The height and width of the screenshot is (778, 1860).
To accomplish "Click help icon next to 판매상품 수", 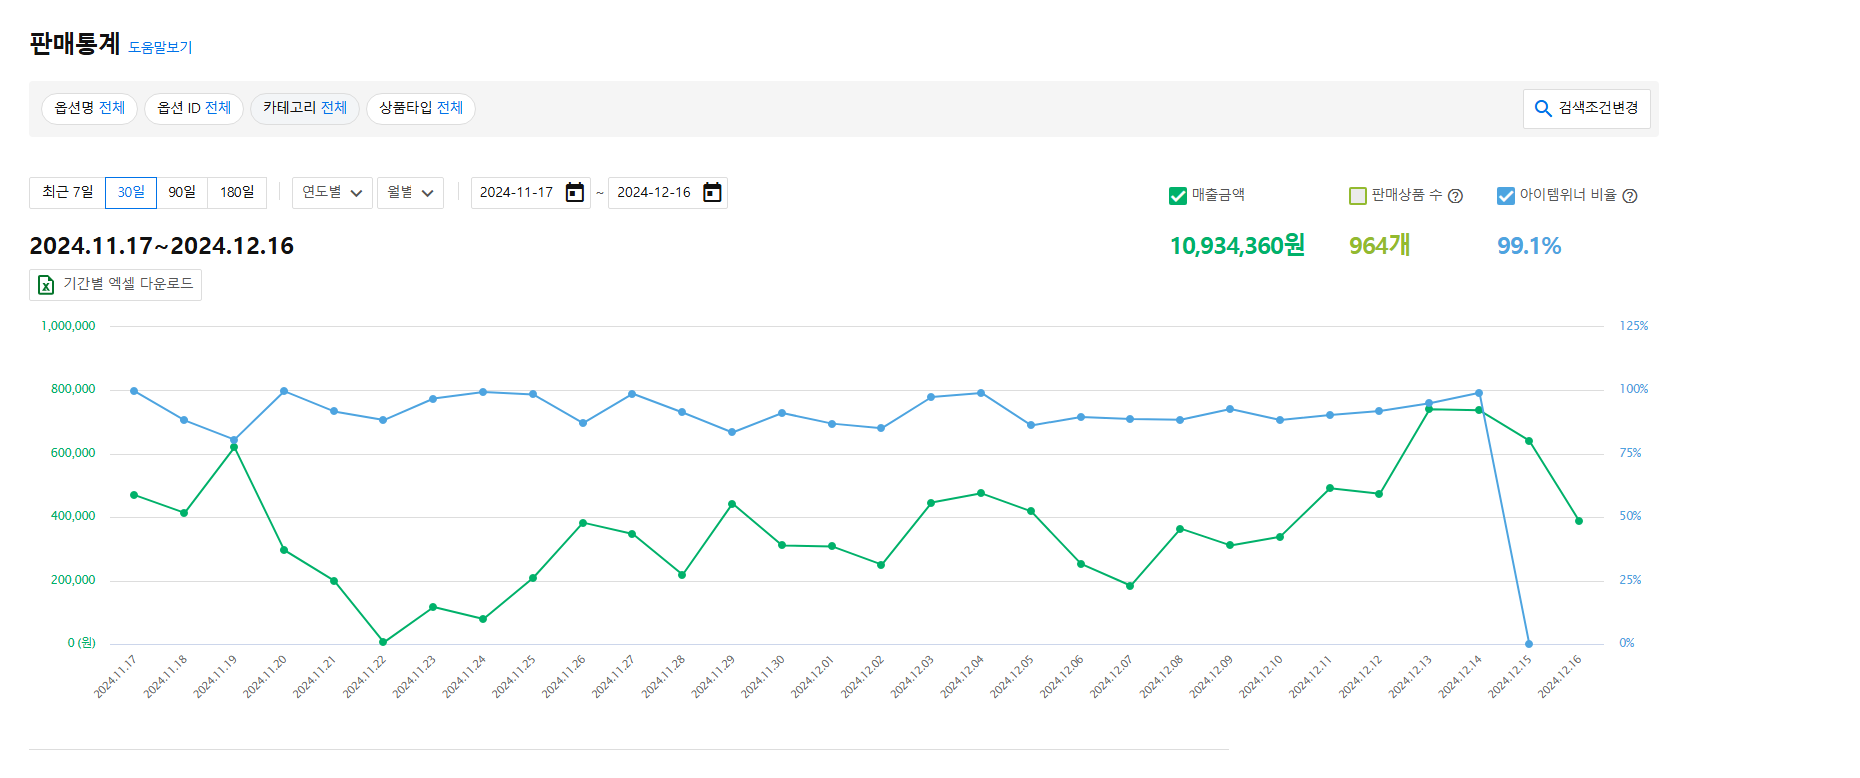I will [1456, 196].
